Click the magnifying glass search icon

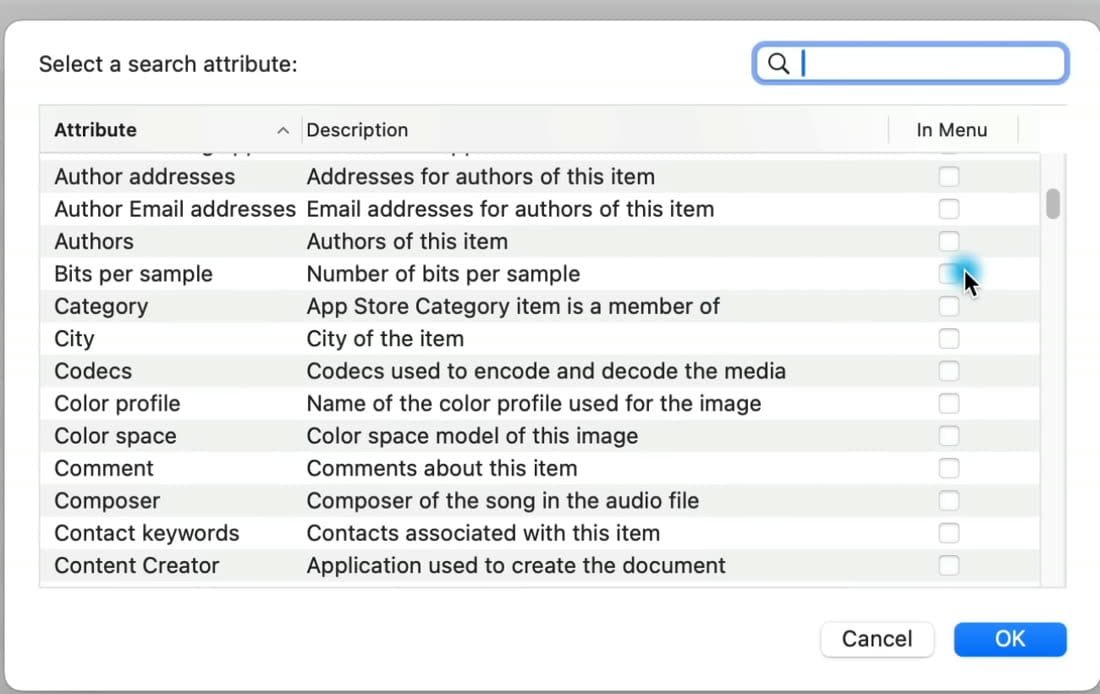coord(778,64)
